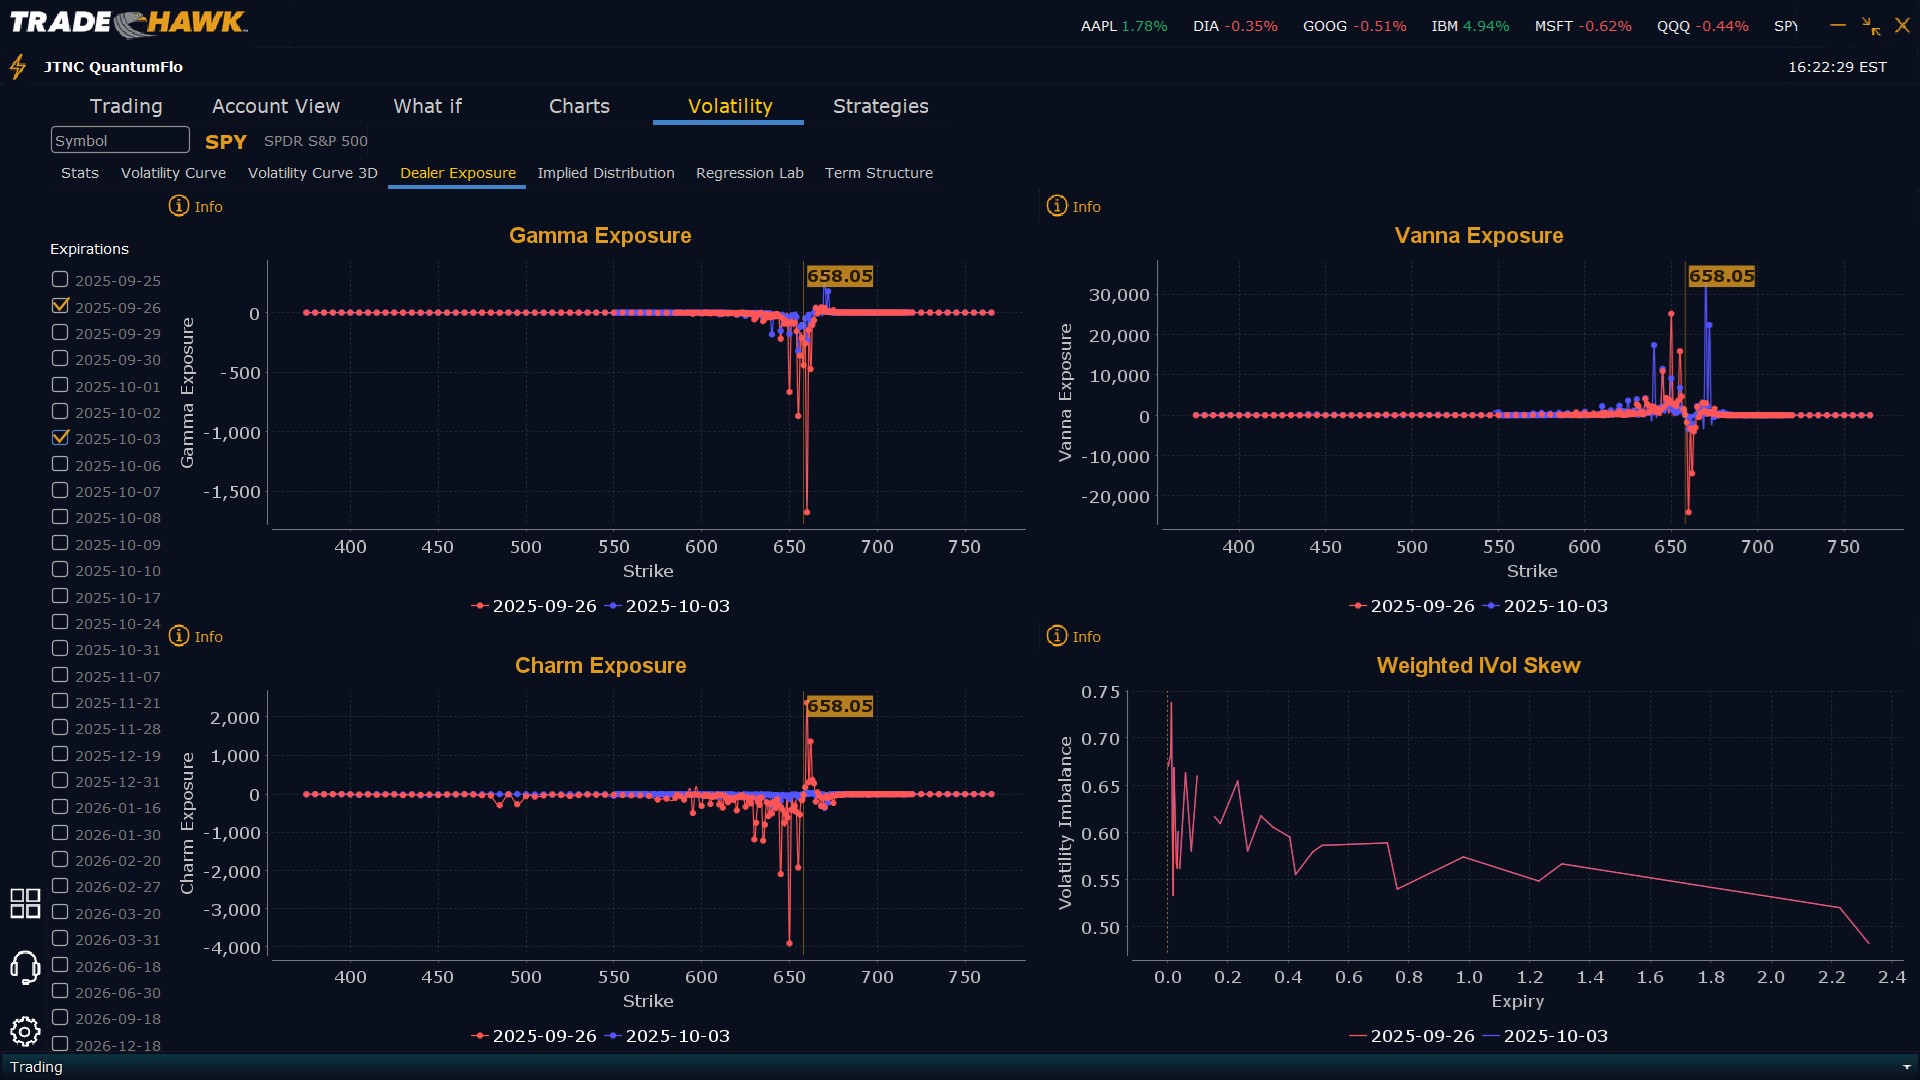The height and width of the screenshot is (1080, 1920).
Task: Click the MSFT ticker in top bar
Action: 1553,26
